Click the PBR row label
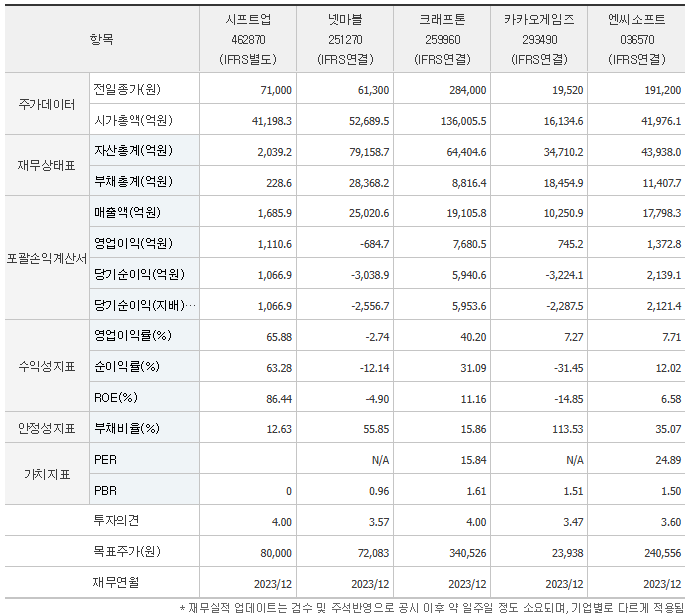The width and height of the screenshot is (689, 614). [105, 490]
